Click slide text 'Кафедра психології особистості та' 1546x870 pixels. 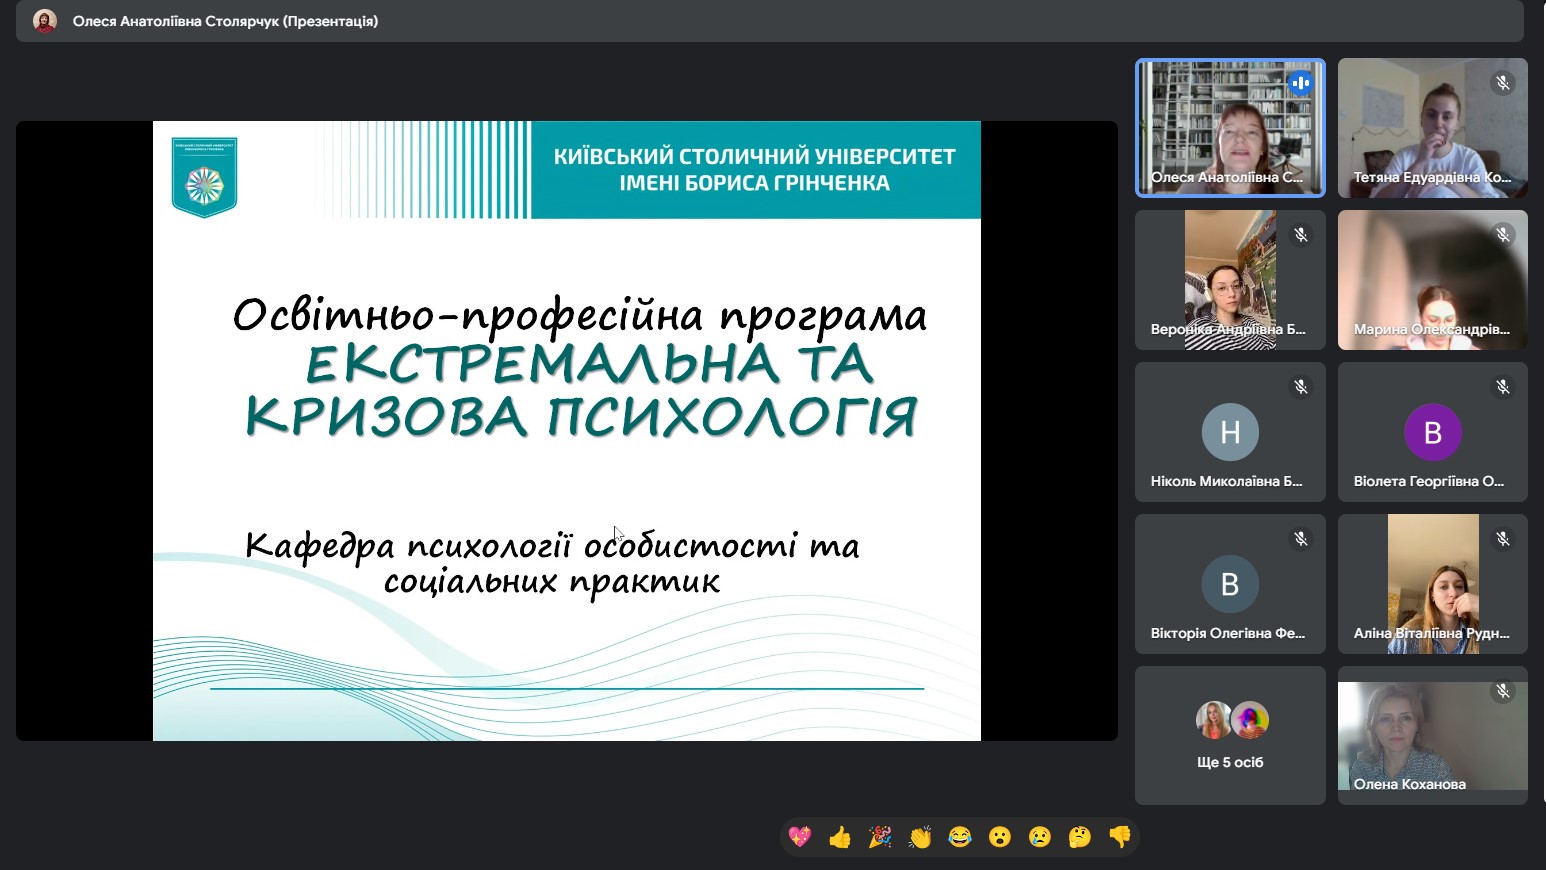click(x=552, y=546)
